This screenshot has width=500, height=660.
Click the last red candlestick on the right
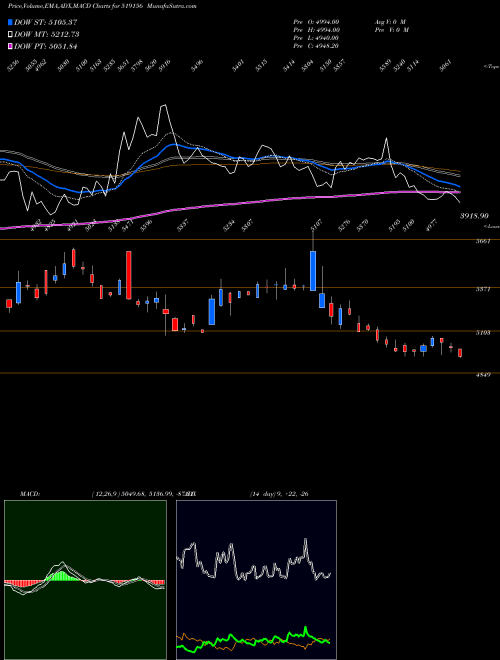coord(460,353)
